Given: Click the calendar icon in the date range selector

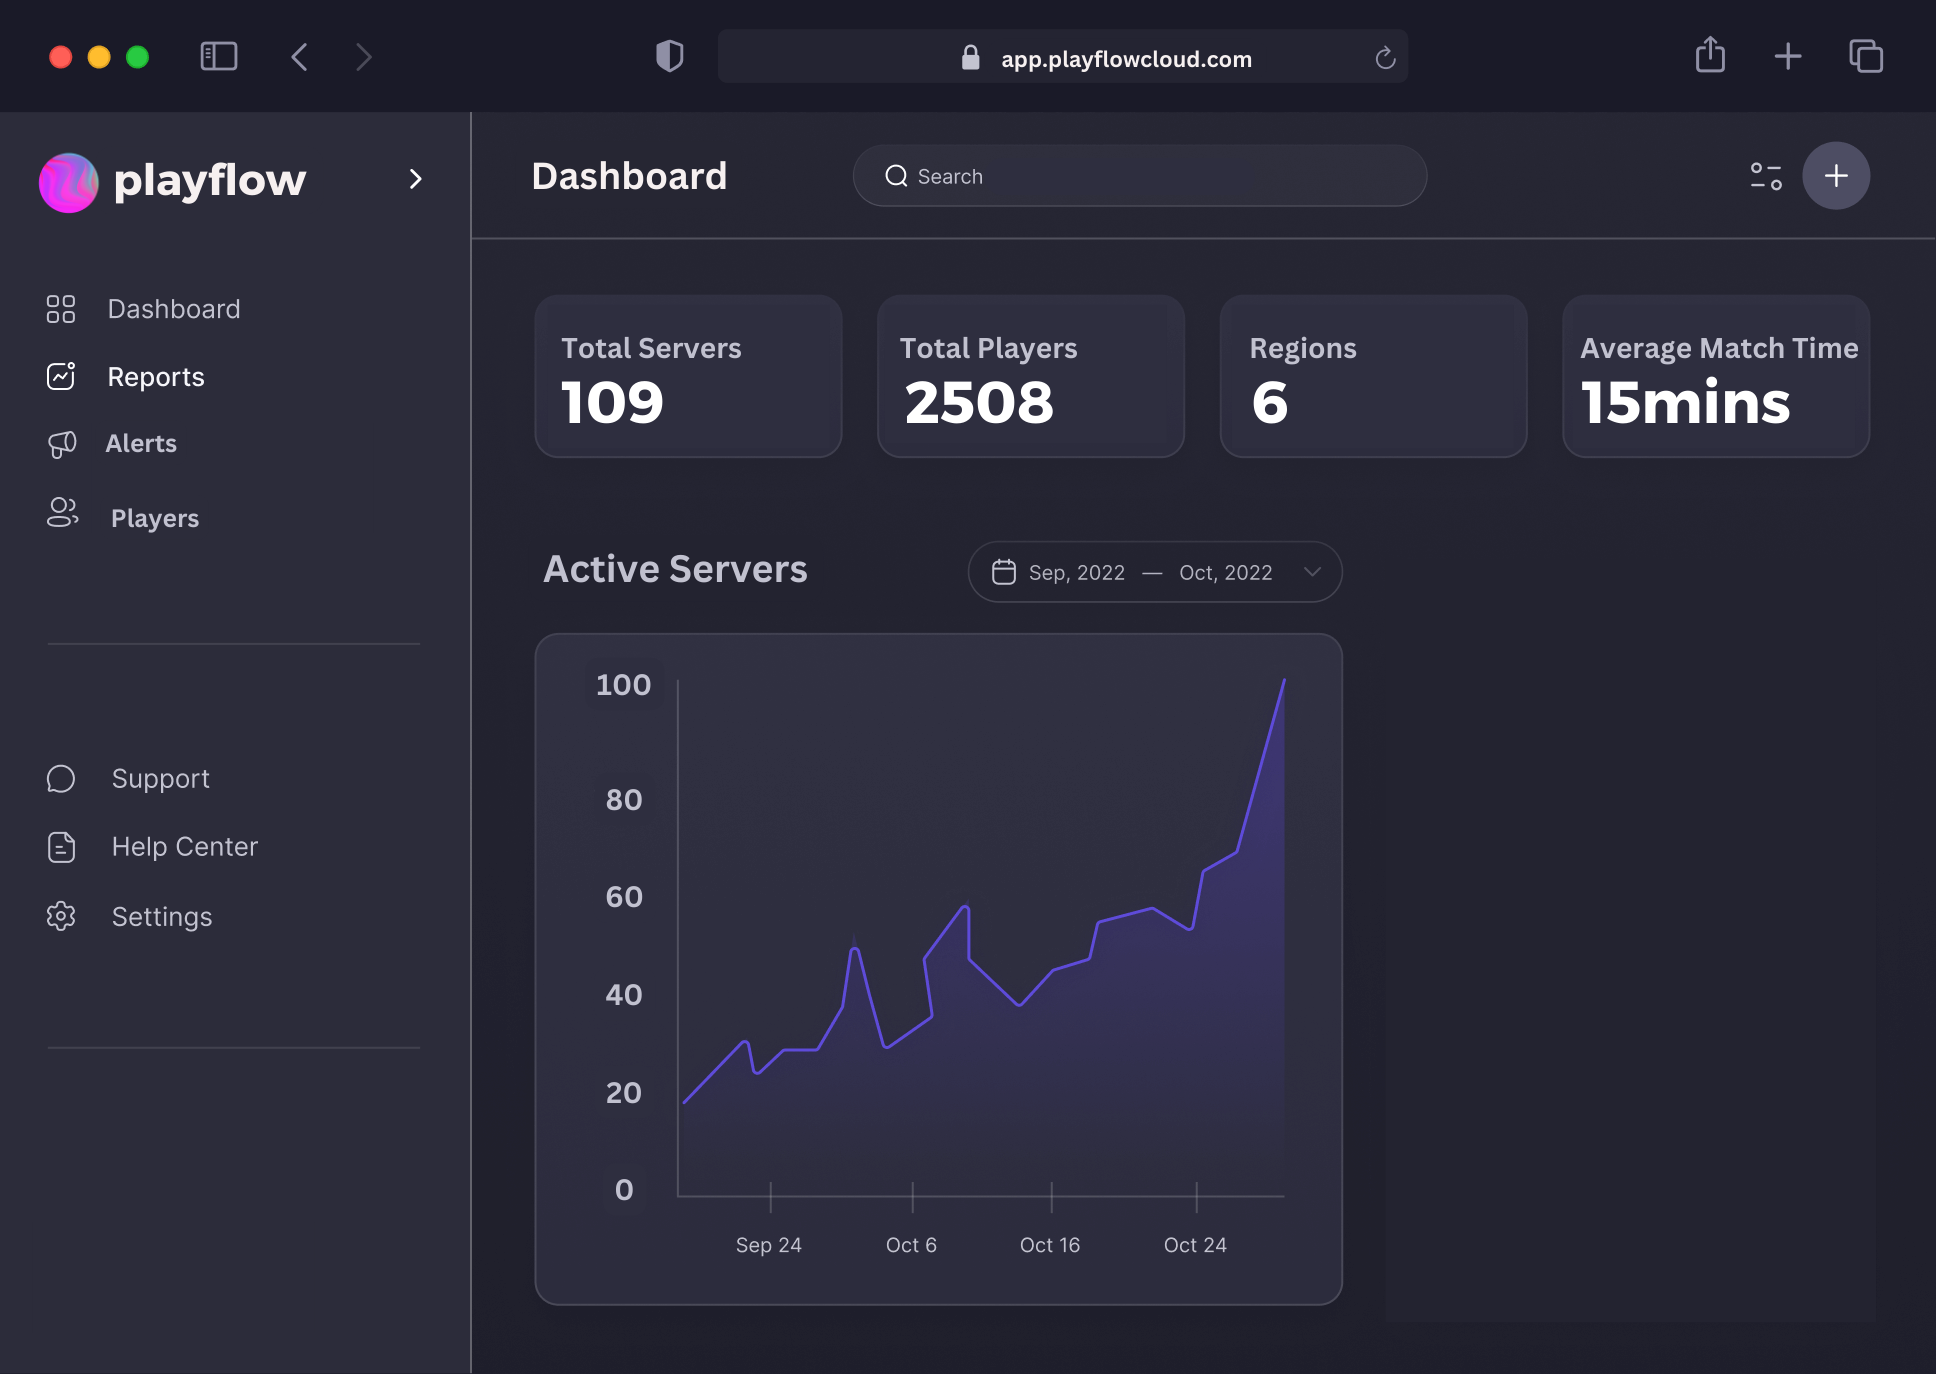Looking at the screenshot, I should (1003, 572).
